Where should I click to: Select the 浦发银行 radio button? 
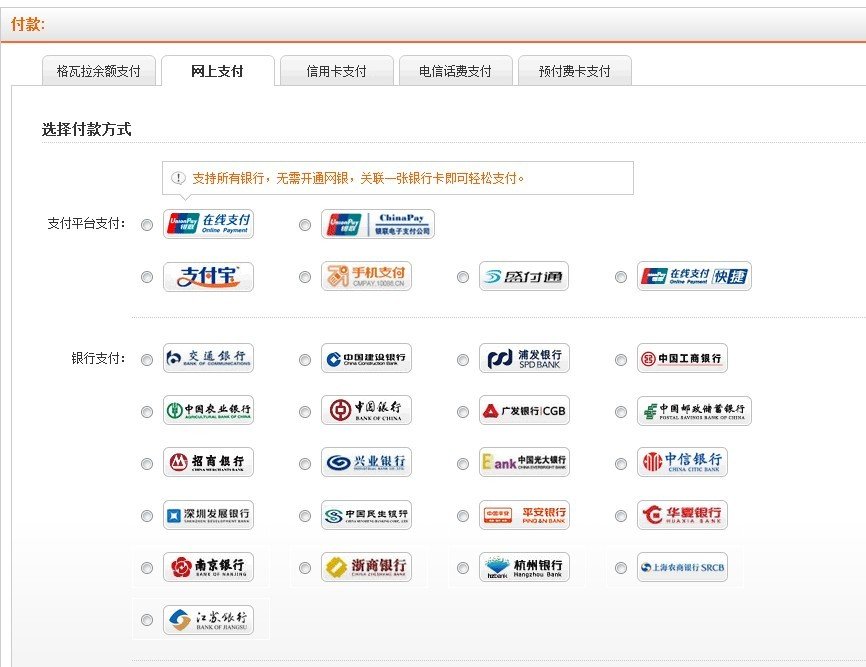[x=463, y=360]
